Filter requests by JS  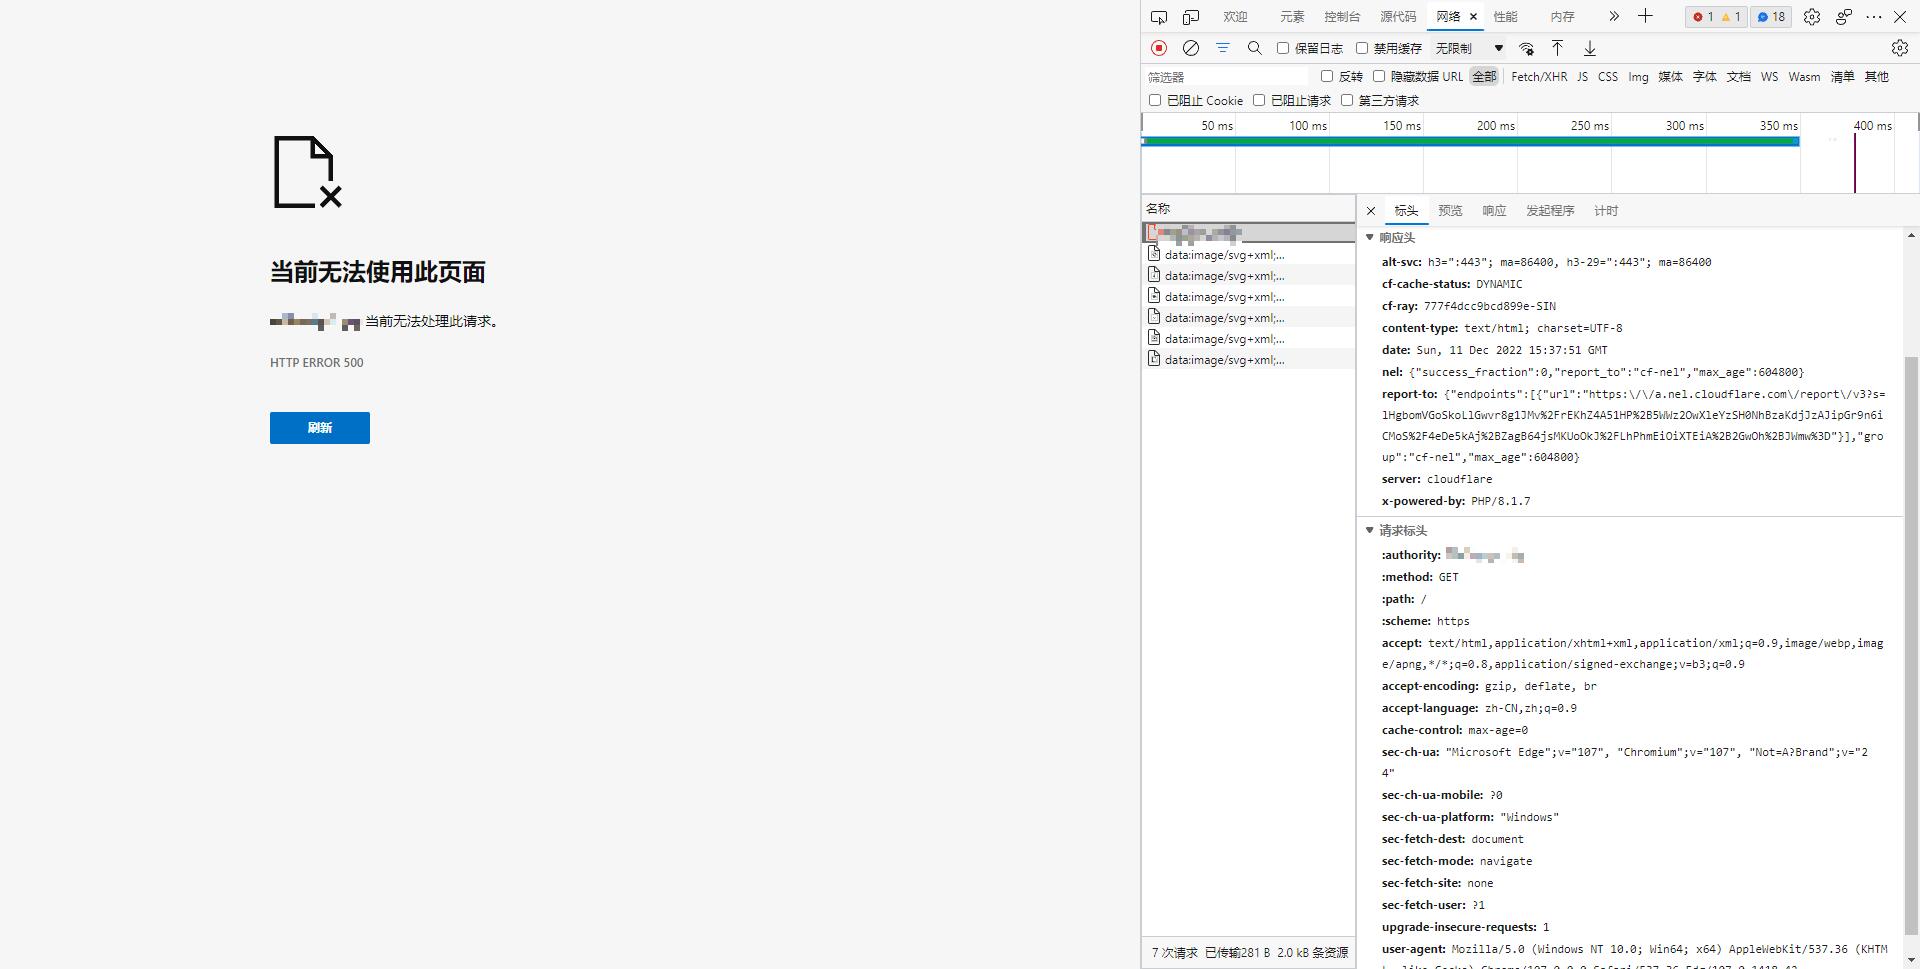(x=1582, y=76)
